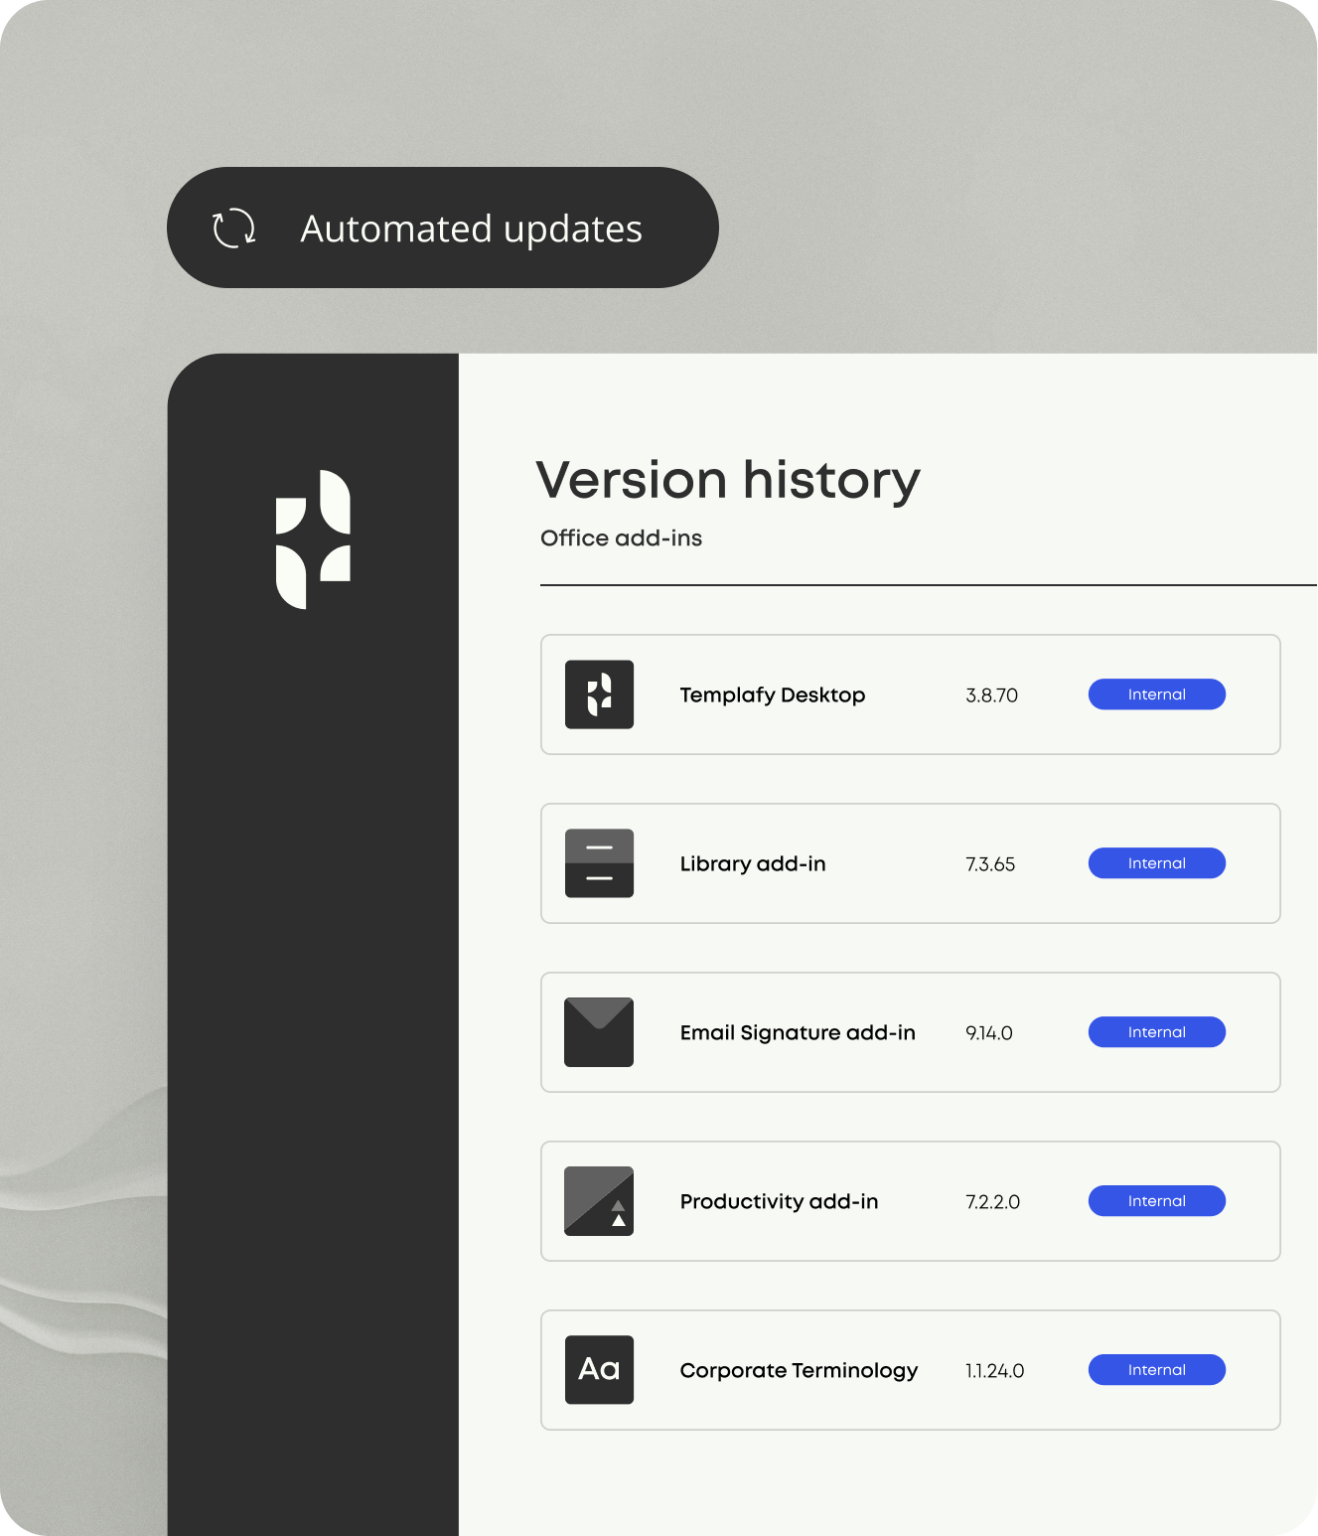
Task: Select the Corporate Terminology Aa icon
Action: (x=599, y=1370)
